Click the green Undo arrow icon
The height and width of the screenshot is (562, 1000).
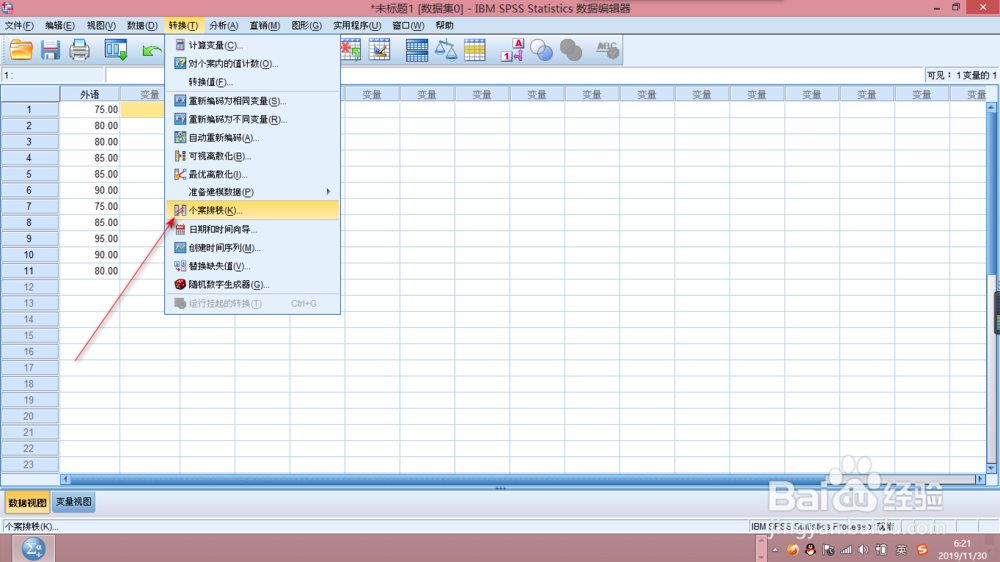click(151, 50)
